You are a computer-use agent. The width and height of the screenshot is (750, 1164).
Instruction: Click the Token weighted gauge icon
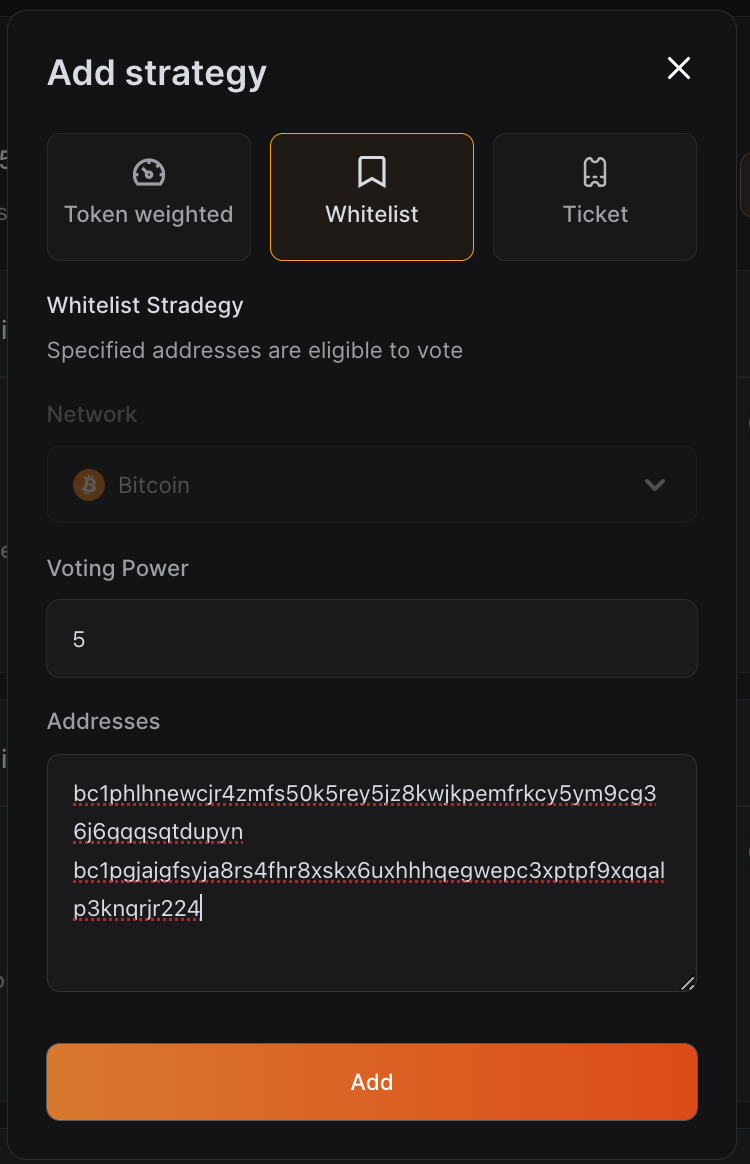[149, 172]
